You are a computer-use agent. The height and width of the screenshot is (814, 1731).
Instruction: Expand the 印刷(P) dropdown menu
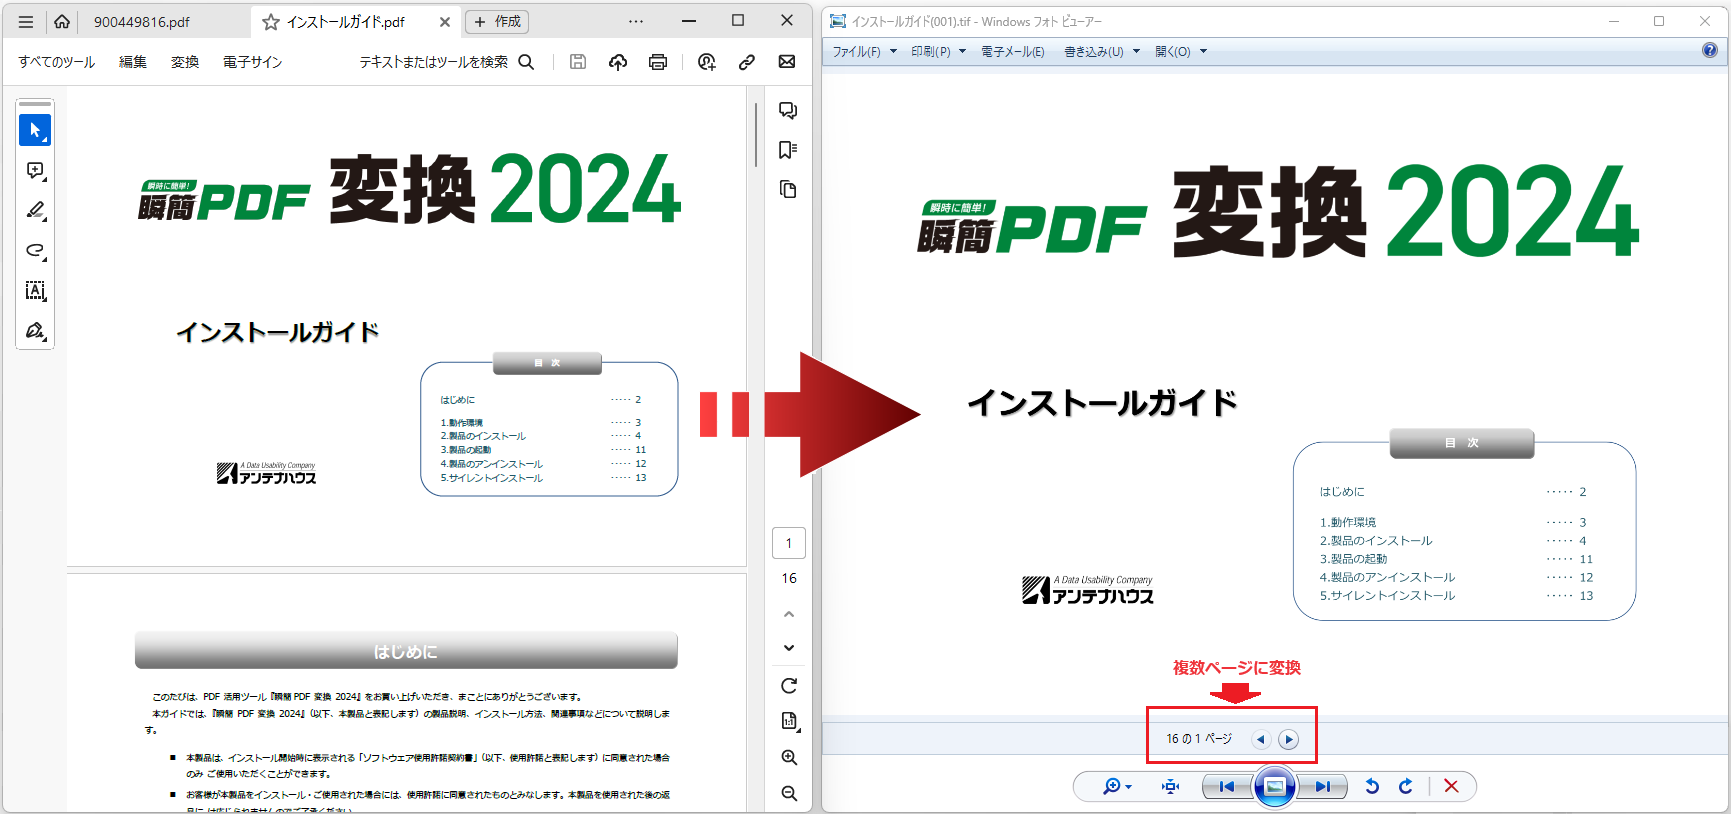coord(938,52)
